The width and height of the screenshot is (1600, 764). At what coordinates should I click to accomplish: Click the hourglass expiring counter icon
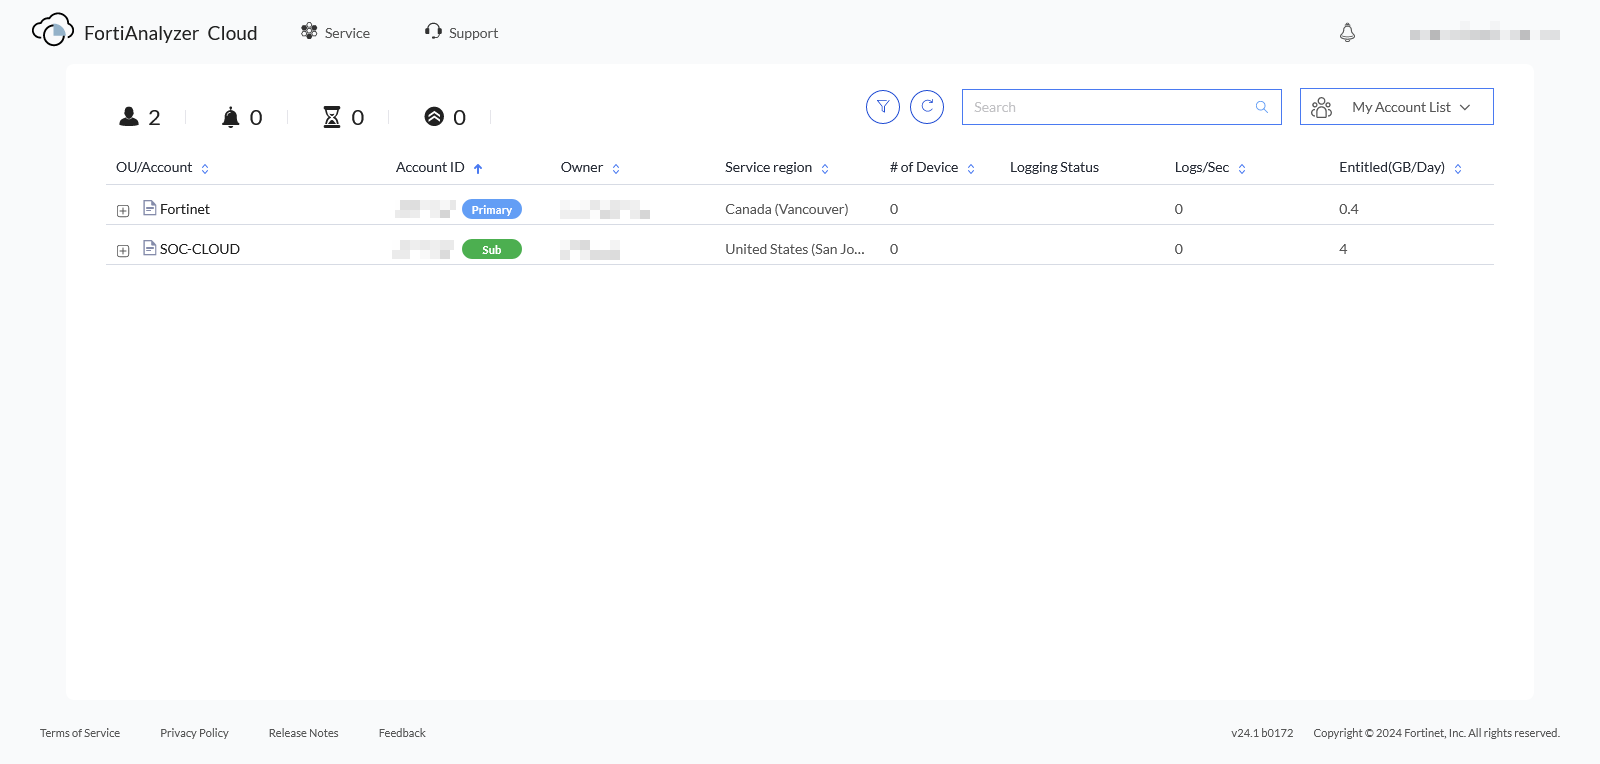[332, 118]
